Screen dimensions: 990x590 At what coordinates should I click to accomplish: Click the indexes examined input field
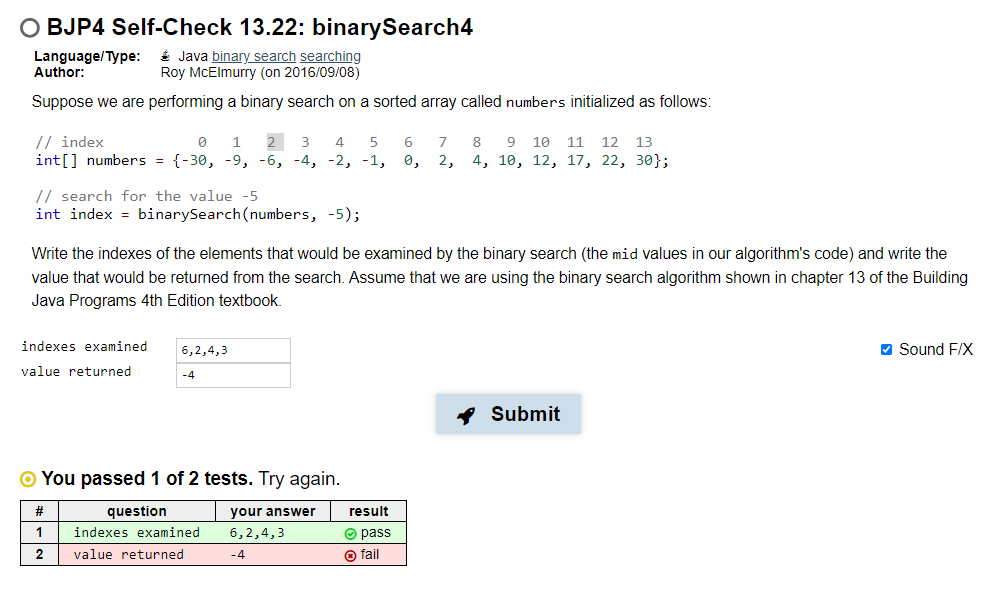coord(233,350)
